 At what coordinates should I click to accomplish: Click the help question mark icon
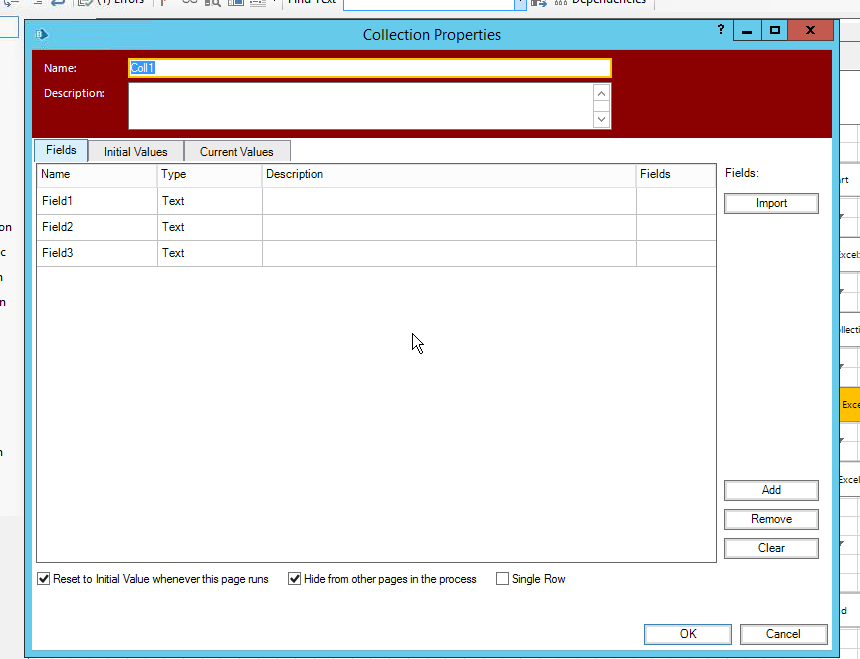pos(721,30)
